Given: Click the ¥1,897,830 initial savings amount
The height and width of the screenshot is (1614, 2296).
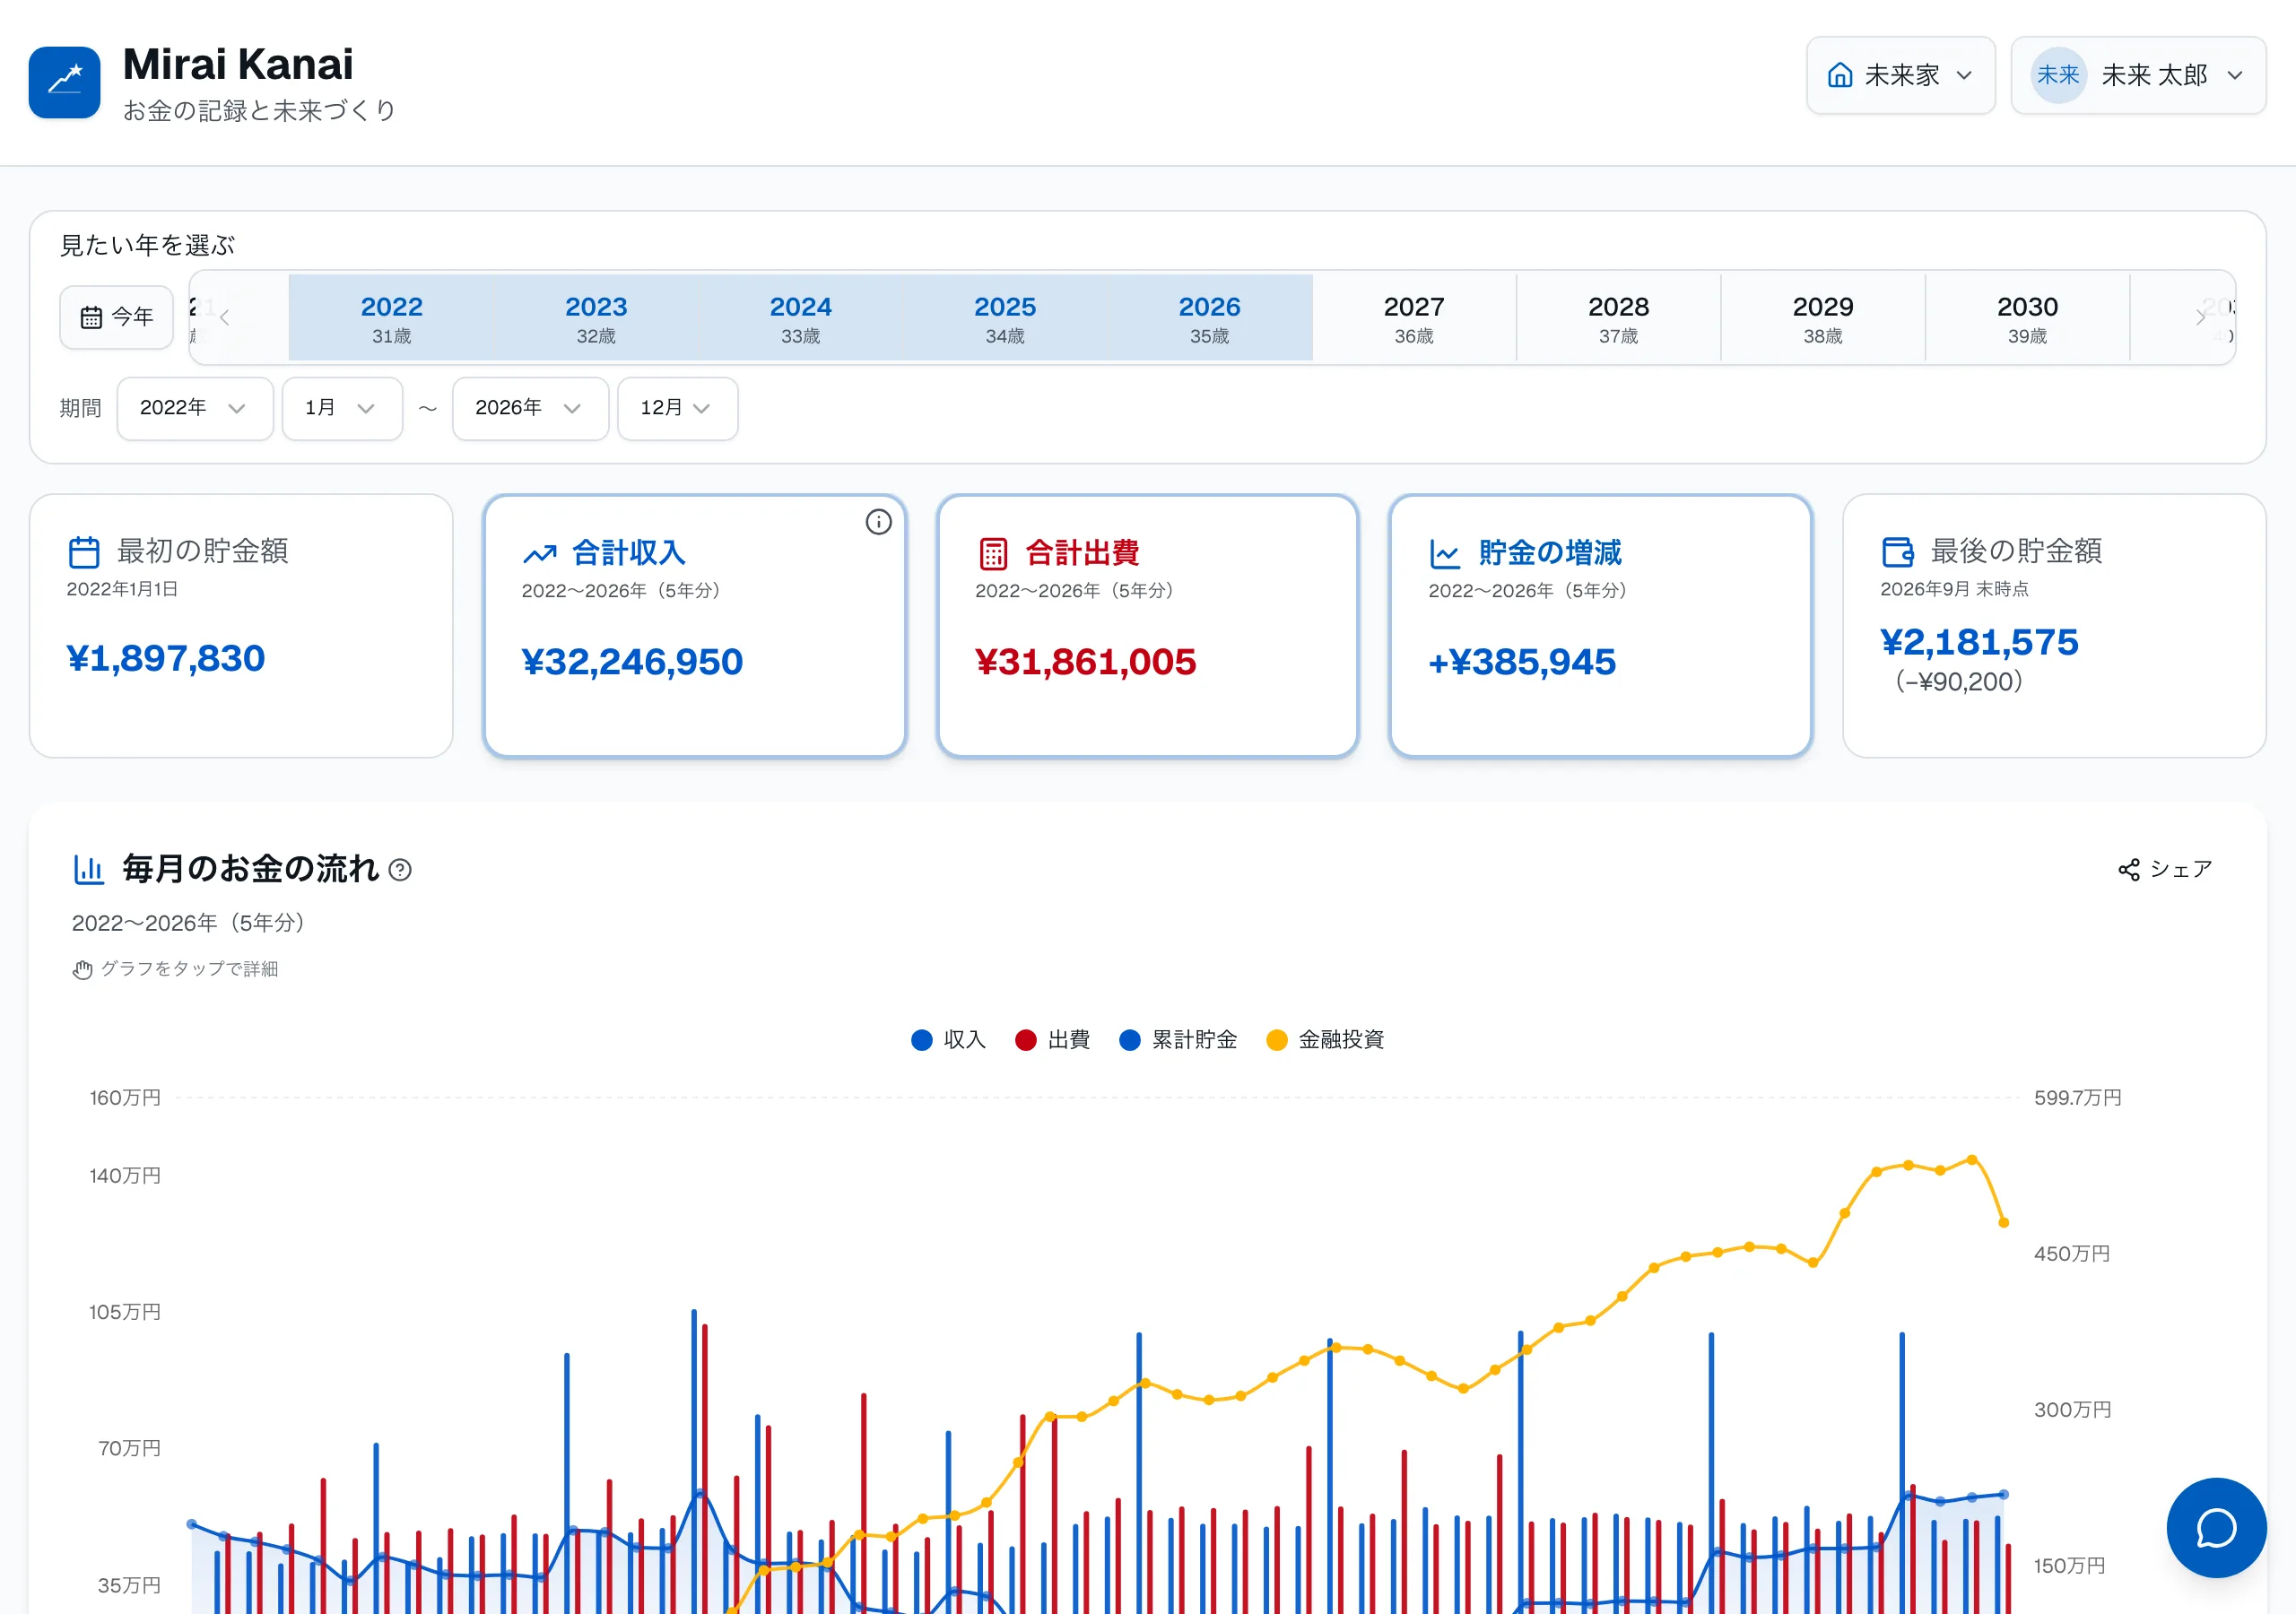Looking at the screenshot, I should (166, 659).
